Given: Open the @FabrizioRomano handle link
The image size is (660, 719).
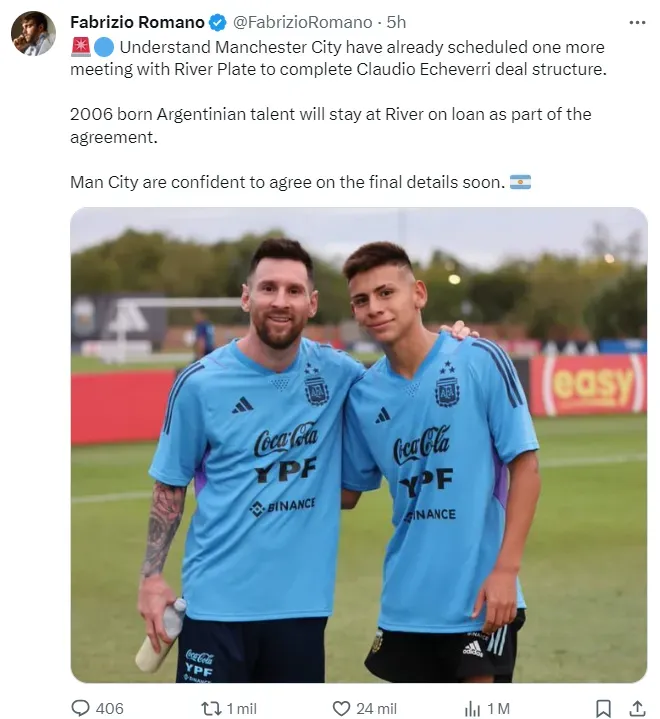Looking at the screenshot, I should (303, 22).
